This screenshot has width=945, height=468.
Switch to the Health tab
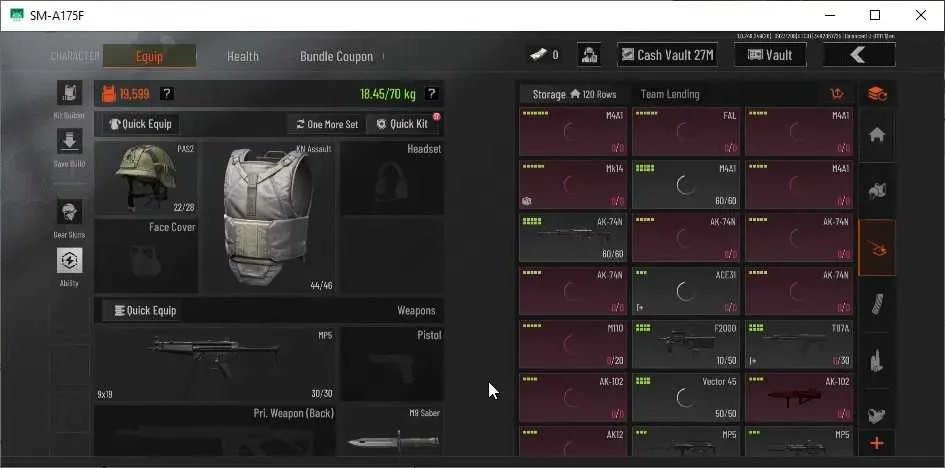[243, 56]
